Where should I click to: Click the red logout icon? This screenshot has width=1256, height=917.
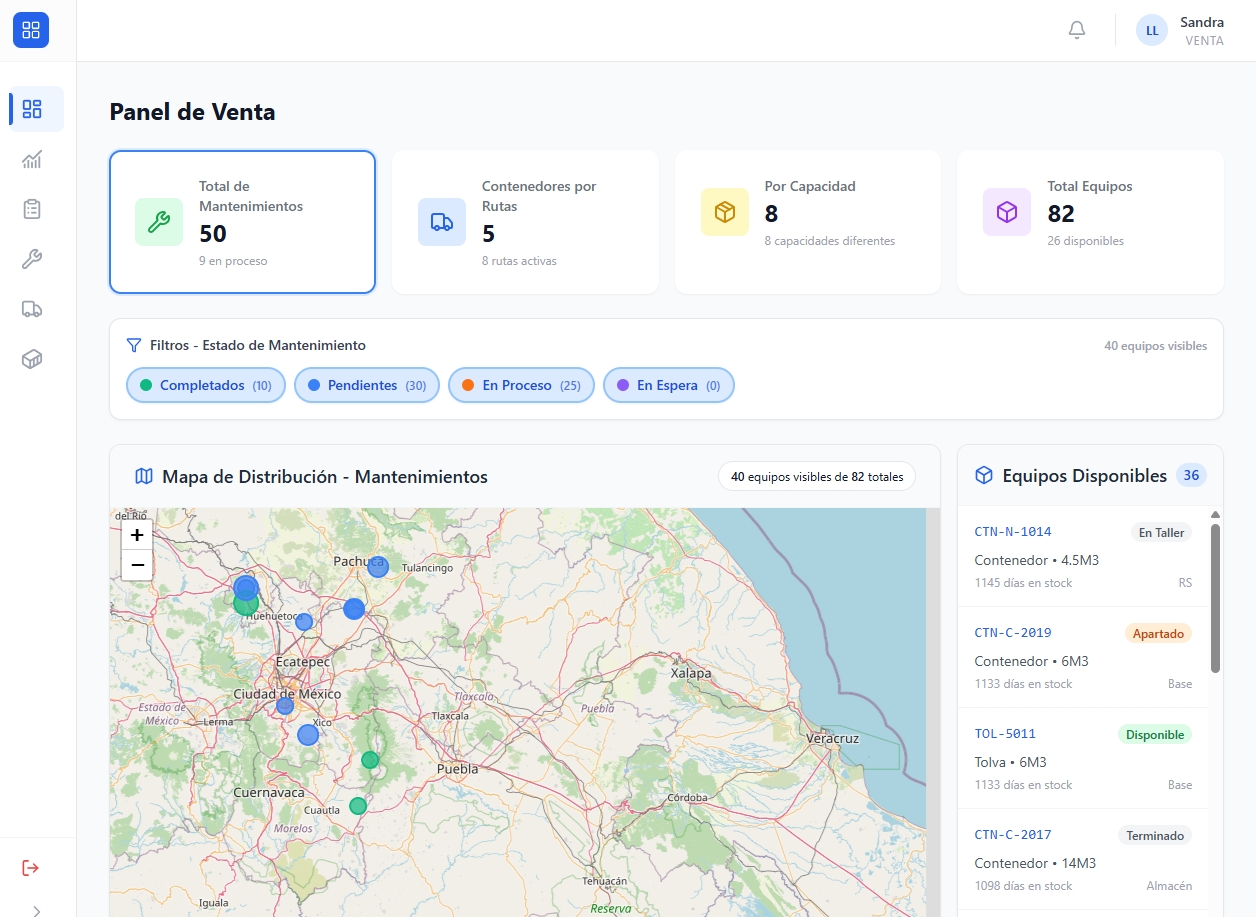[x=31, y=867]
